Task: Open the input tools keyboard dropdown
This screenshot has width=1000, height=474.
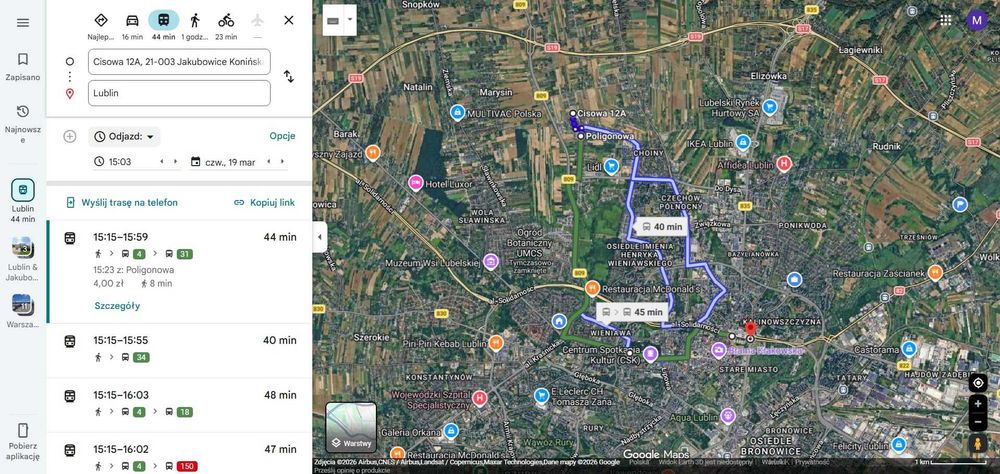Action: click(350, 20)
